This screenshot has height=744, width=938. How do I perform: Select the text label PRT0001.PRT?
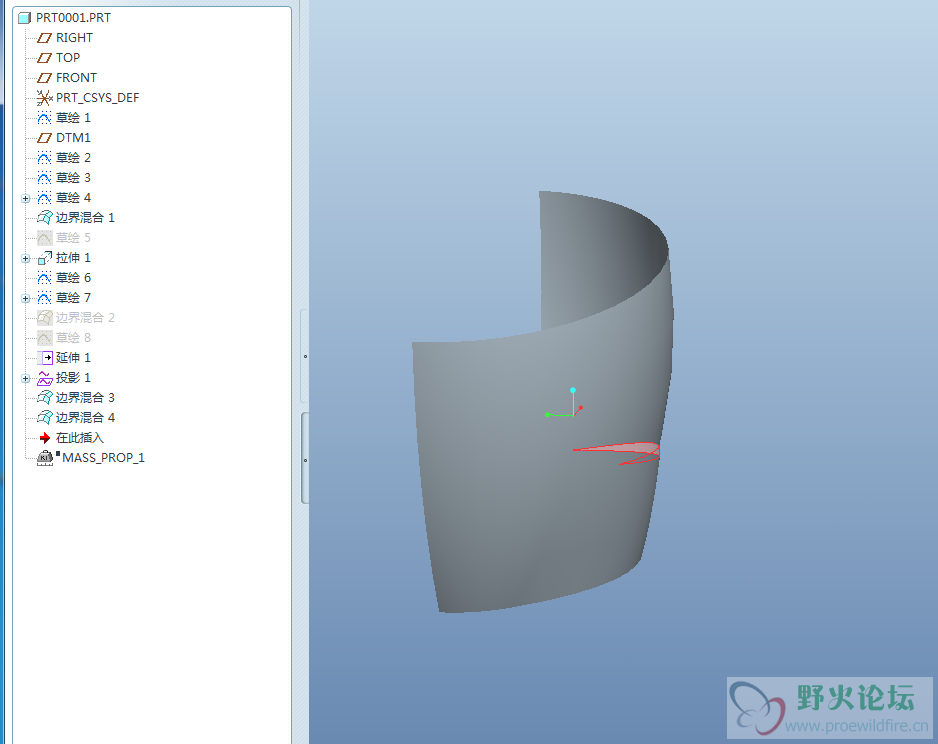[73, 18]
